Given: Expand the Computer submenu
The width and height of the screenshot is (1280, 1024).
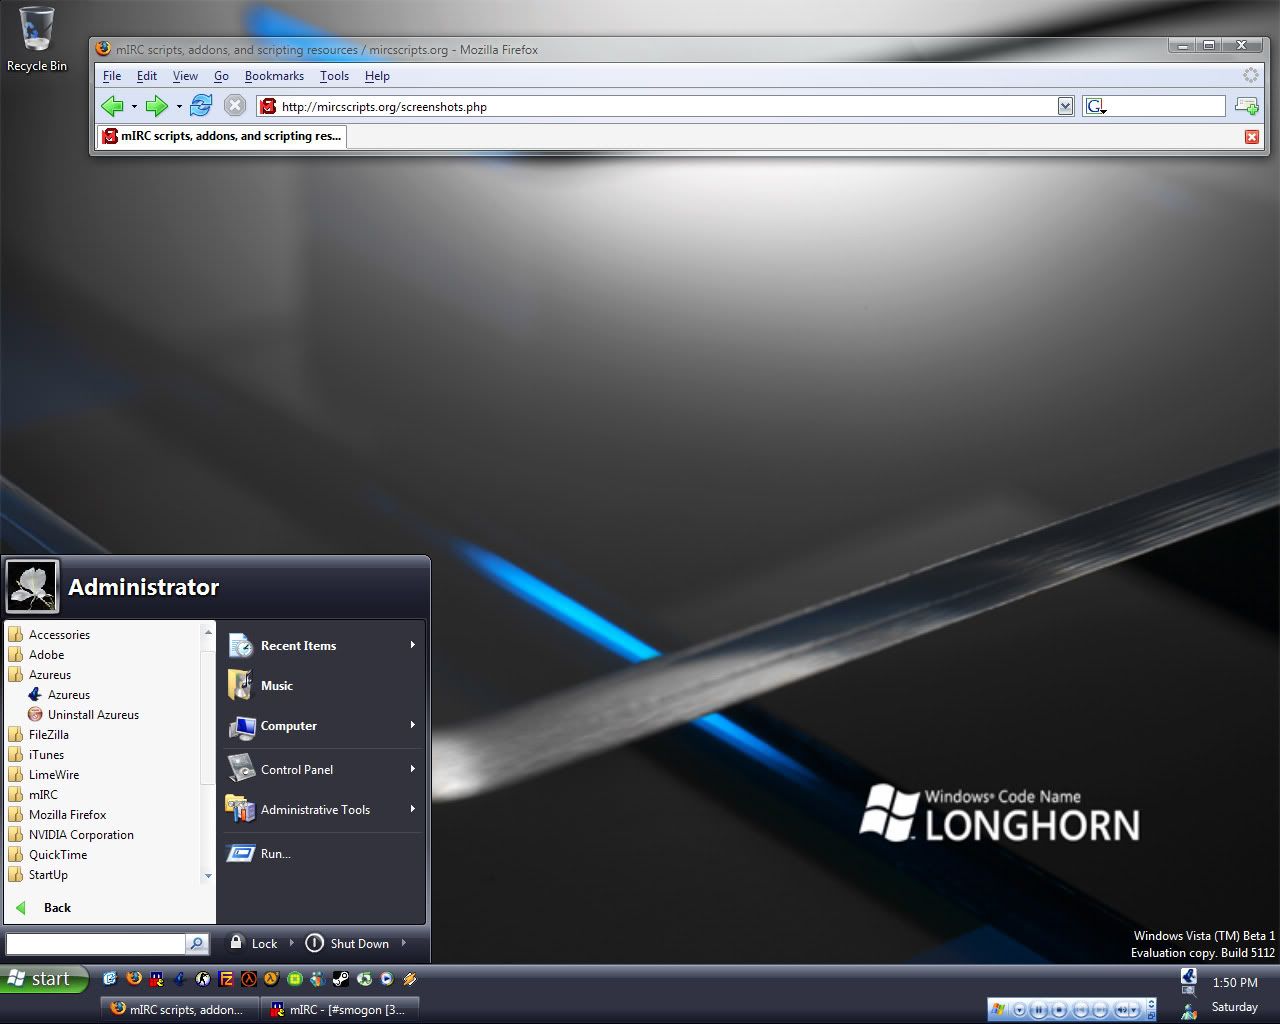Looking at the screenshot, I should point(412,725).
